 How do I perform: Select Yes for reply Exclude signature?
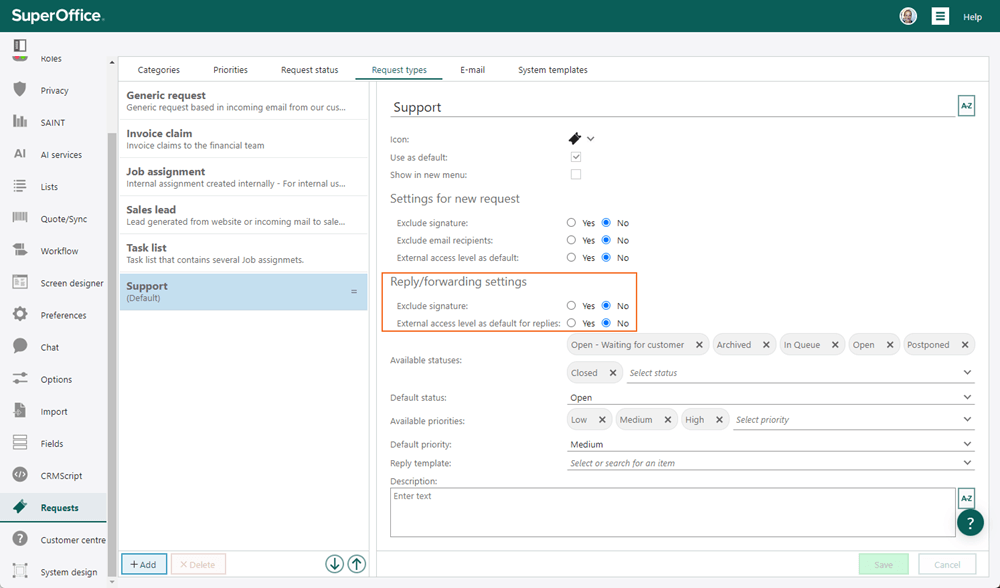tap(571, 305)
